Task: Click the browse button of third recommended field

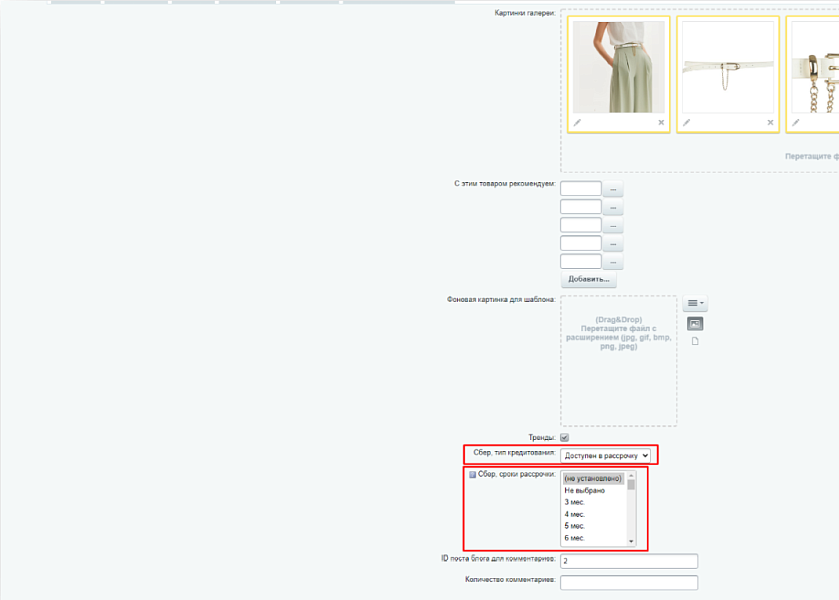Action: click(x=613, y=225)
